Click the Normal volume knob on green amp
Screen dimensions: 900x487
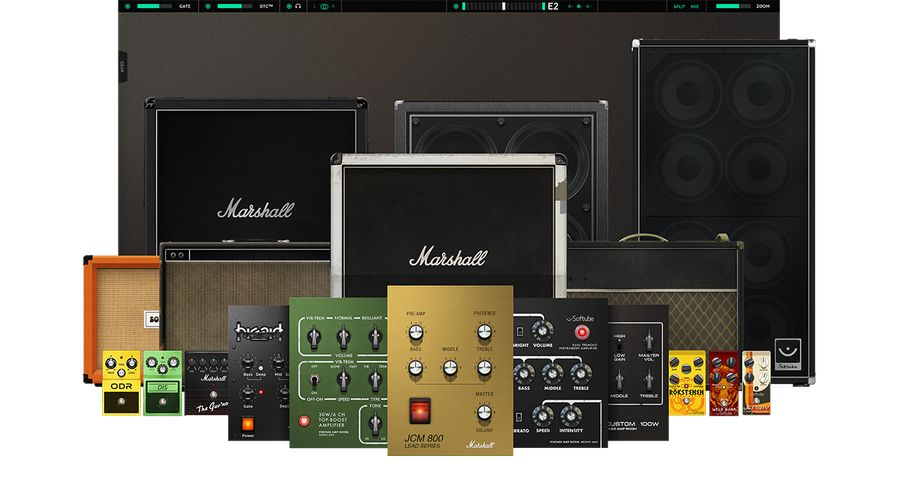pyautogui.click(x=343, y=338)
